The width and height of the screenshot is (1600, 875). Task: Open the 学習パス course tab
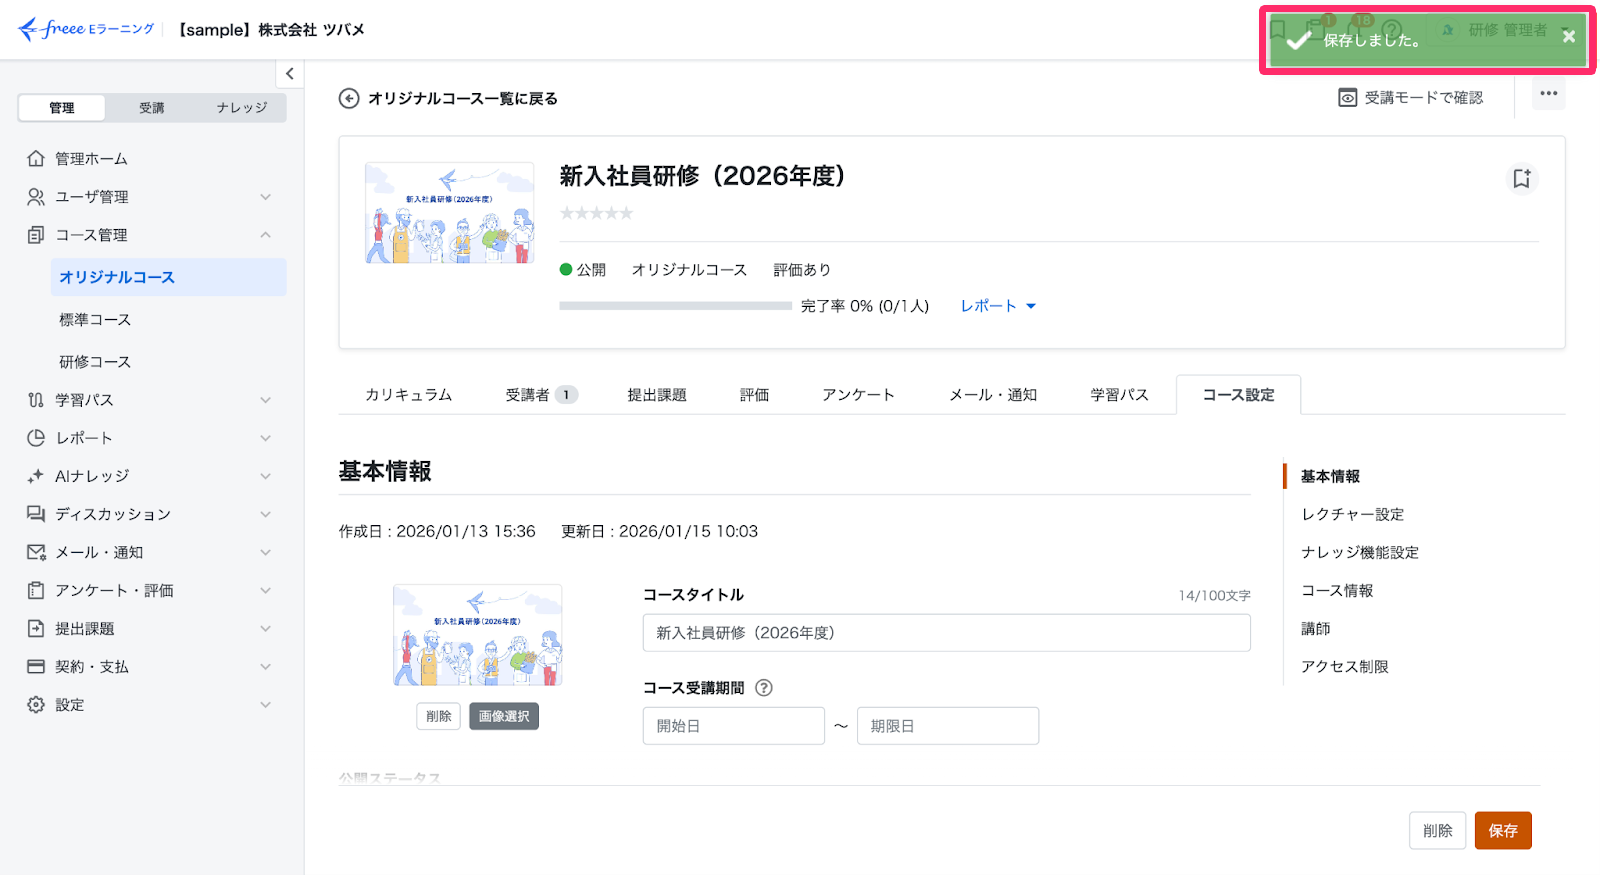pos(1119,395)
